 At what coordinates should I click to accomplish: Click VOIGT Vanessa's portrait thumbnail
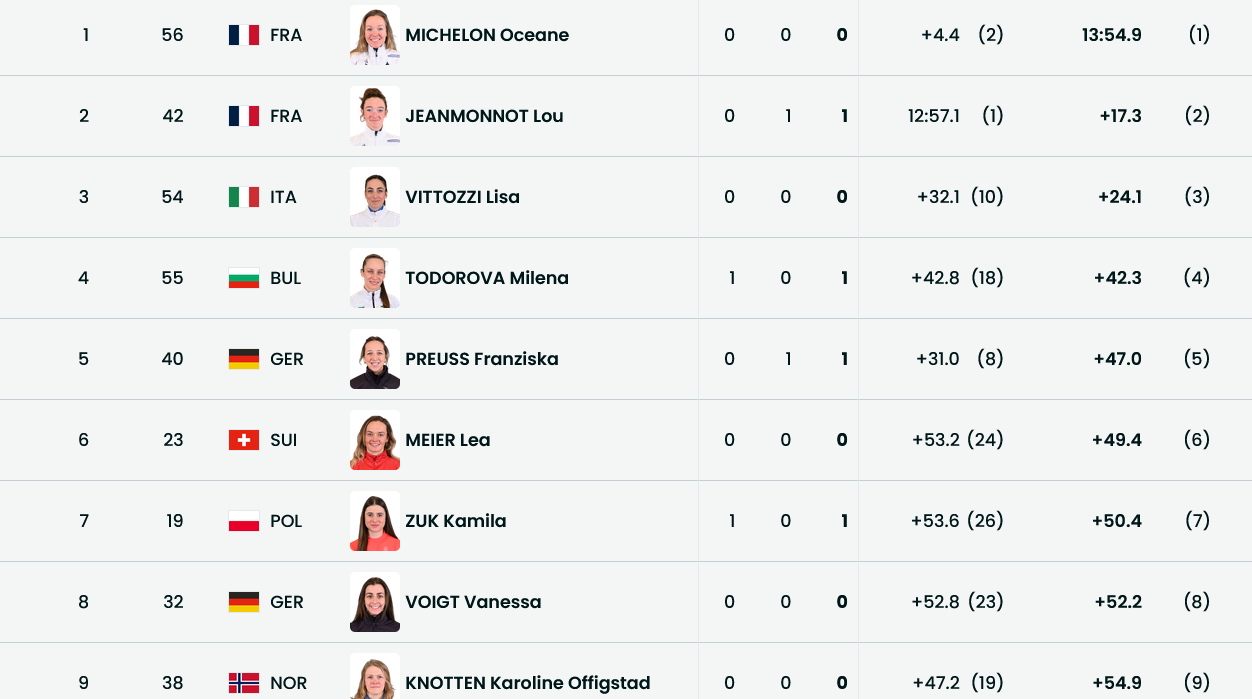[x=375, y=602]
